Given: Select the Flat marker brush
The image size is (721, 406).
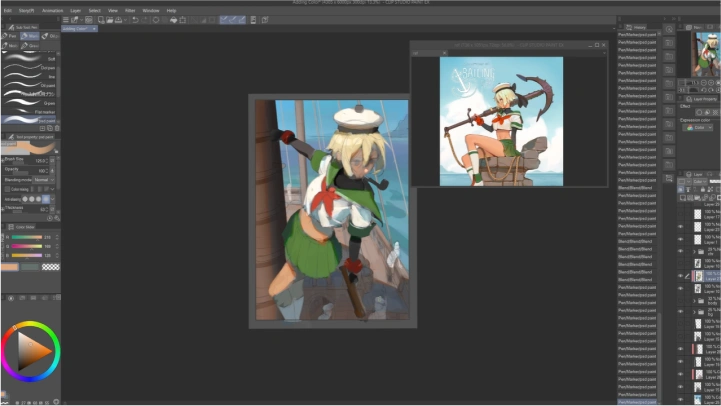Looking at the screenshot, I should (x=29, y=112).
